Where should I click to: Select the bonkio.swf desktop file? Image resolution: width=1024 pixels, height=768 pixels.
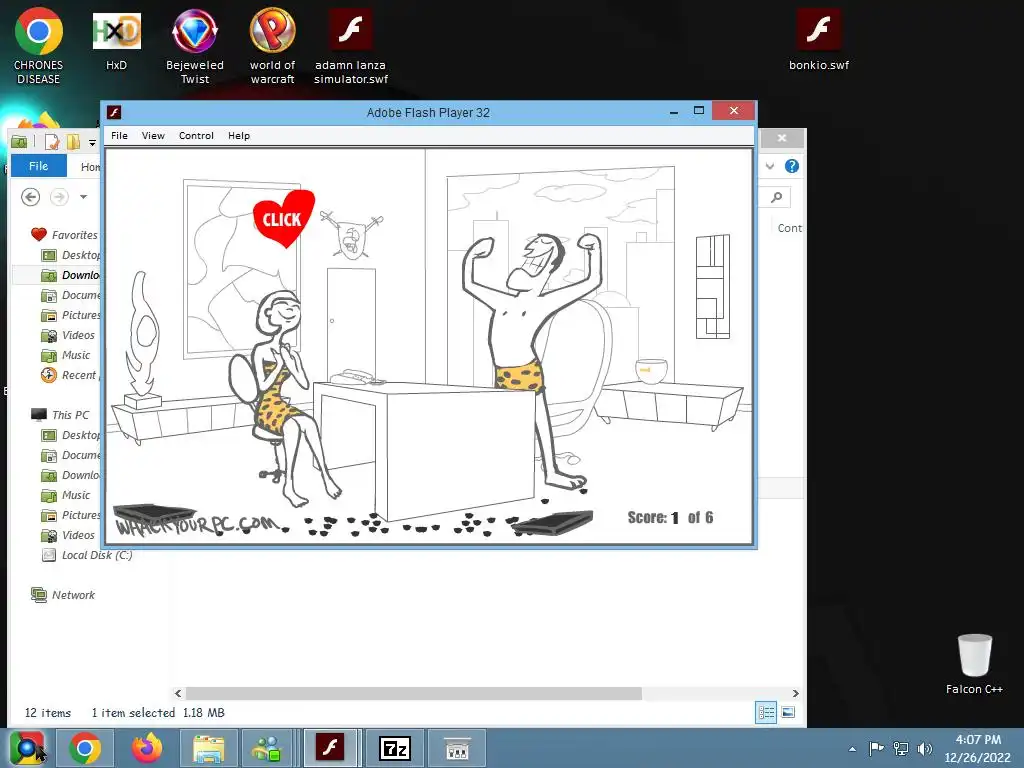[819, 40]
